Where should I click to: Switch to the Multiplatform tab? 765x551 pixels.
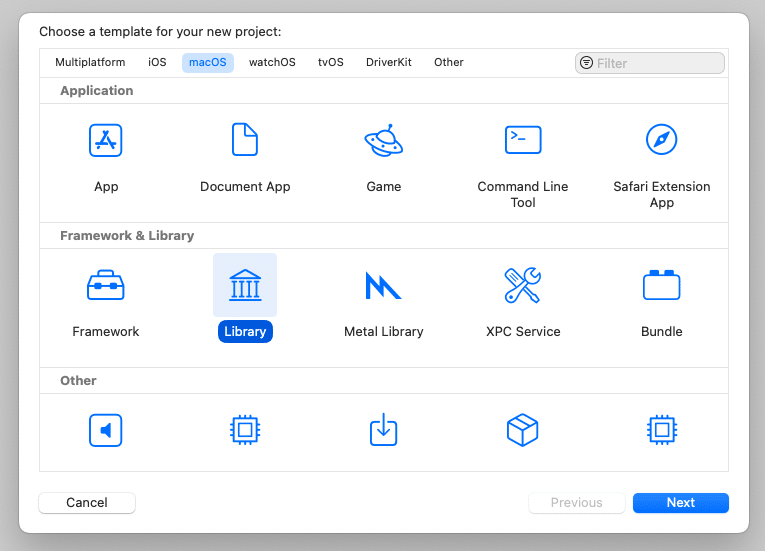pos(90,62)
